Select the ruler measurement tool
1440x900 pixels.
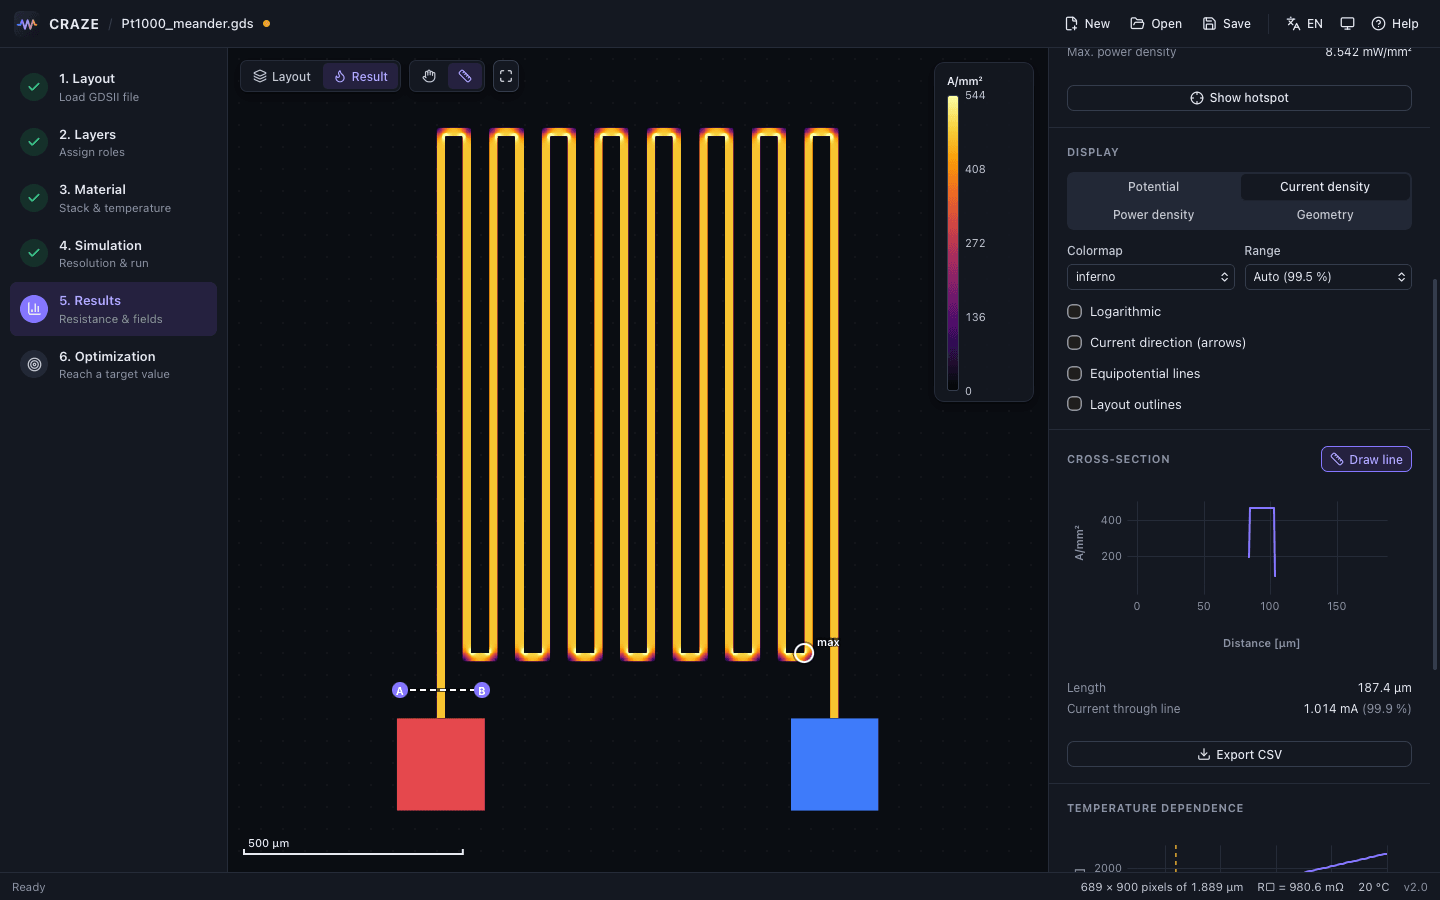point(465,76)
